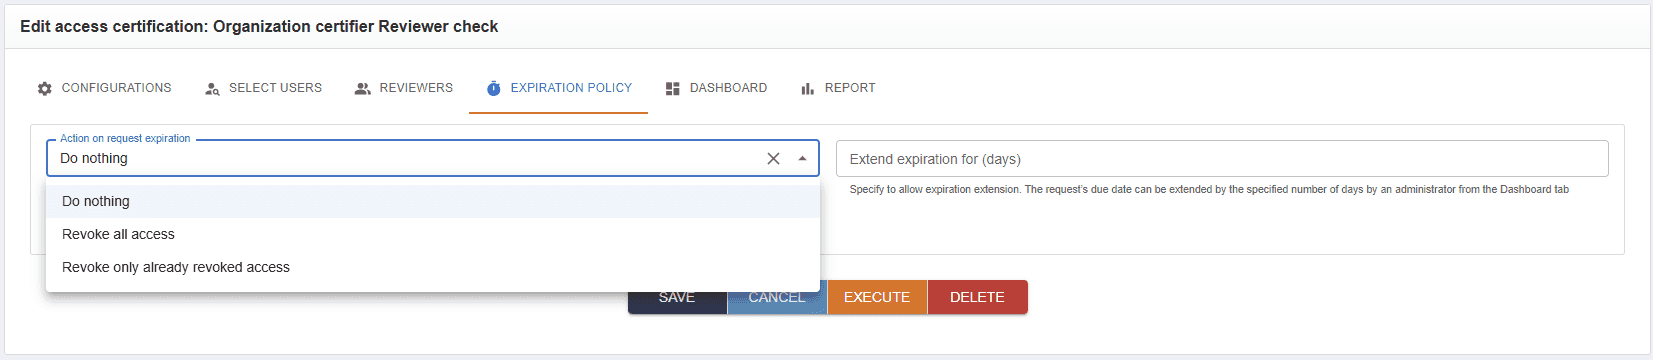Click the Select Users person-search icon
Viewport: 1653px width, 360px height.
(212, 88)
